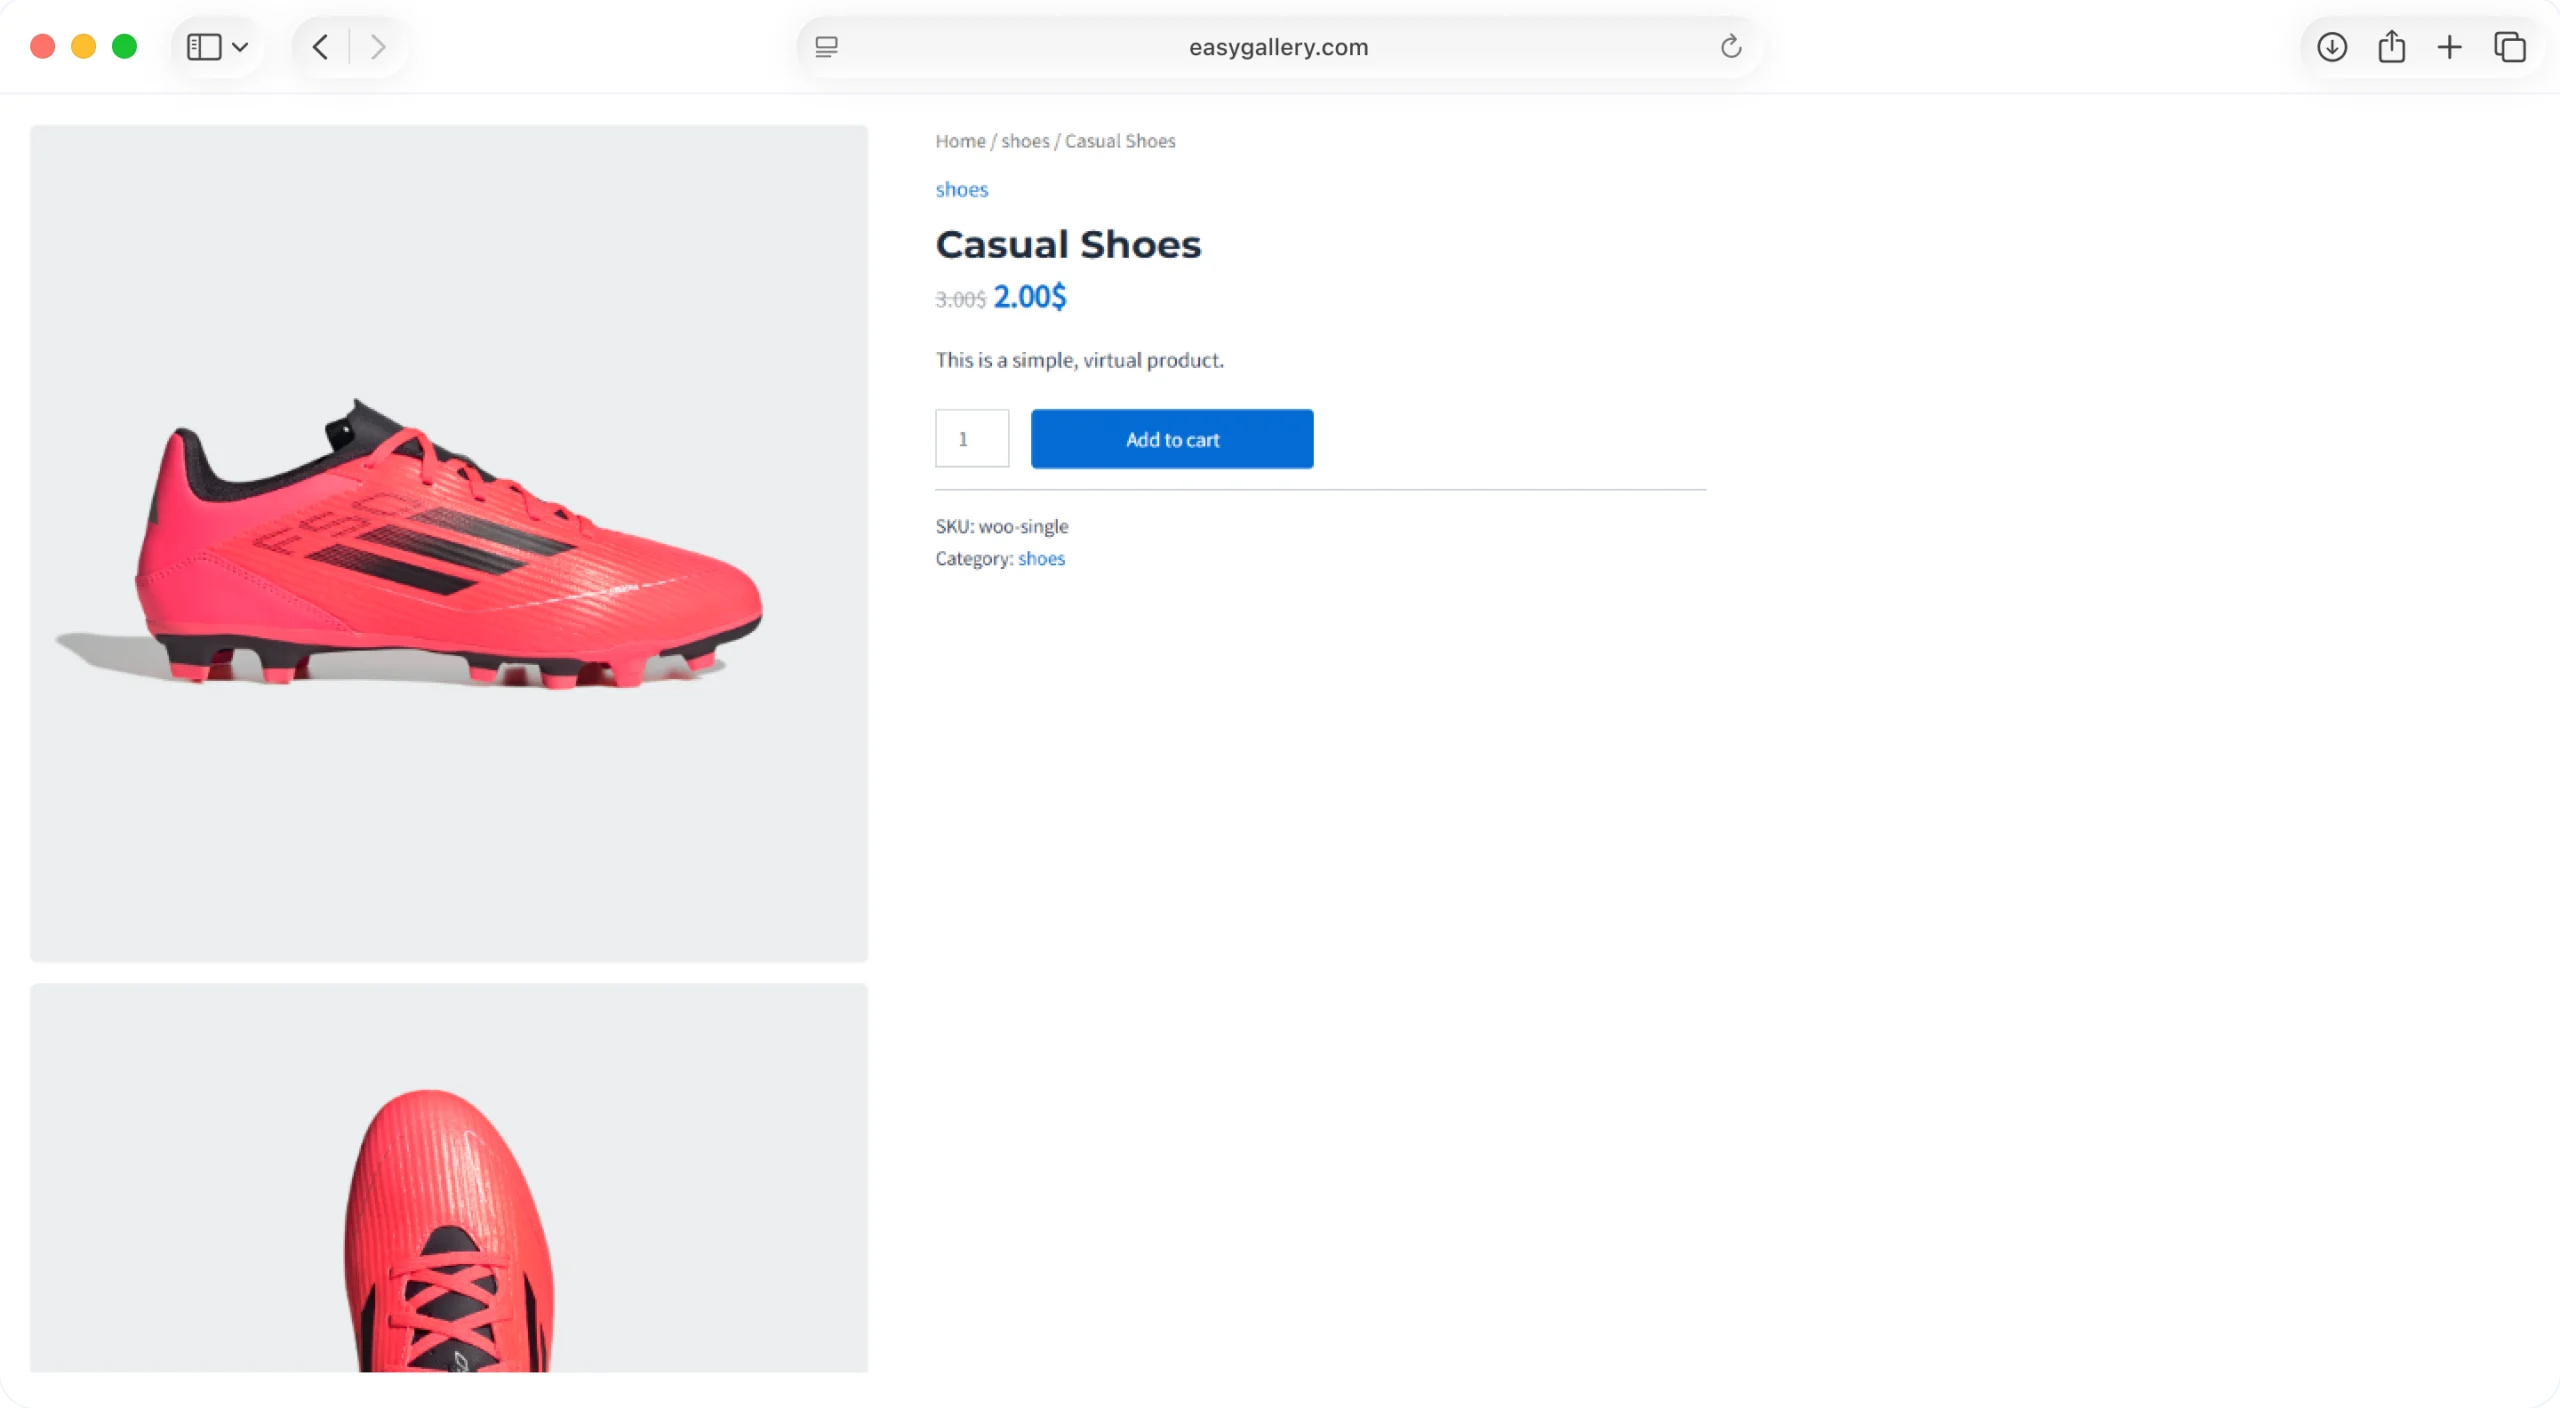The height and width of the screenshot is (1408, 2560).
Task: Expand the sidebar options dropdown chevron
Action: pos(240,47)
